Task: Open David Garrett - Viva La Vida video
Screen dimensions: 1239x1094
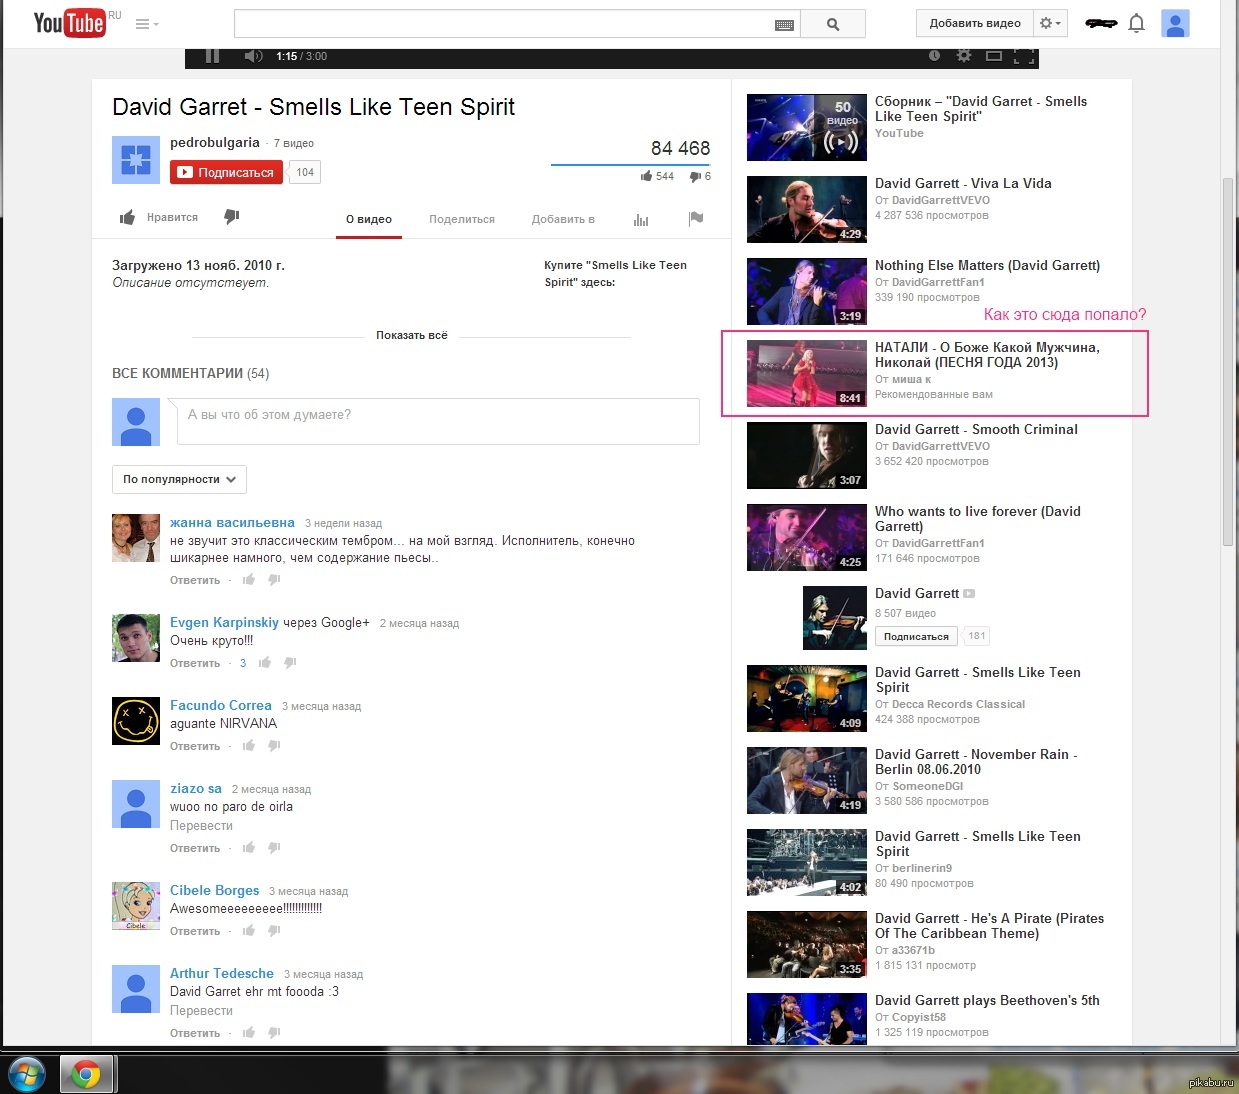Action: tap(963, 183)
